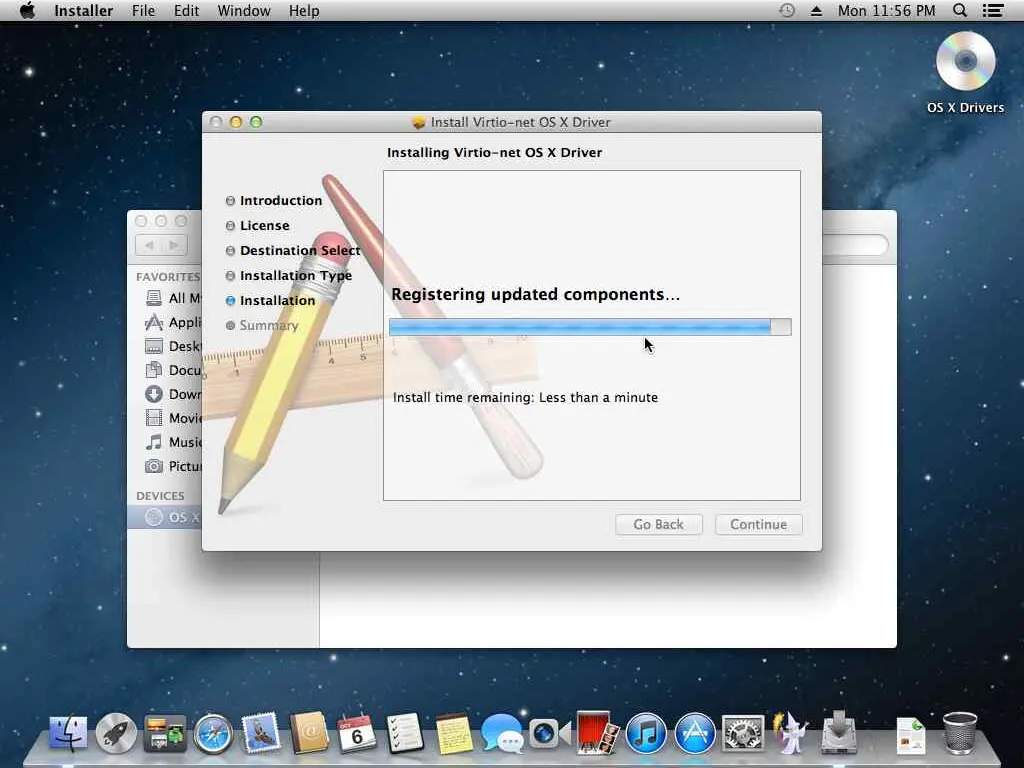
Task: Click the Go Back button
Action: [x=658, y=524]
